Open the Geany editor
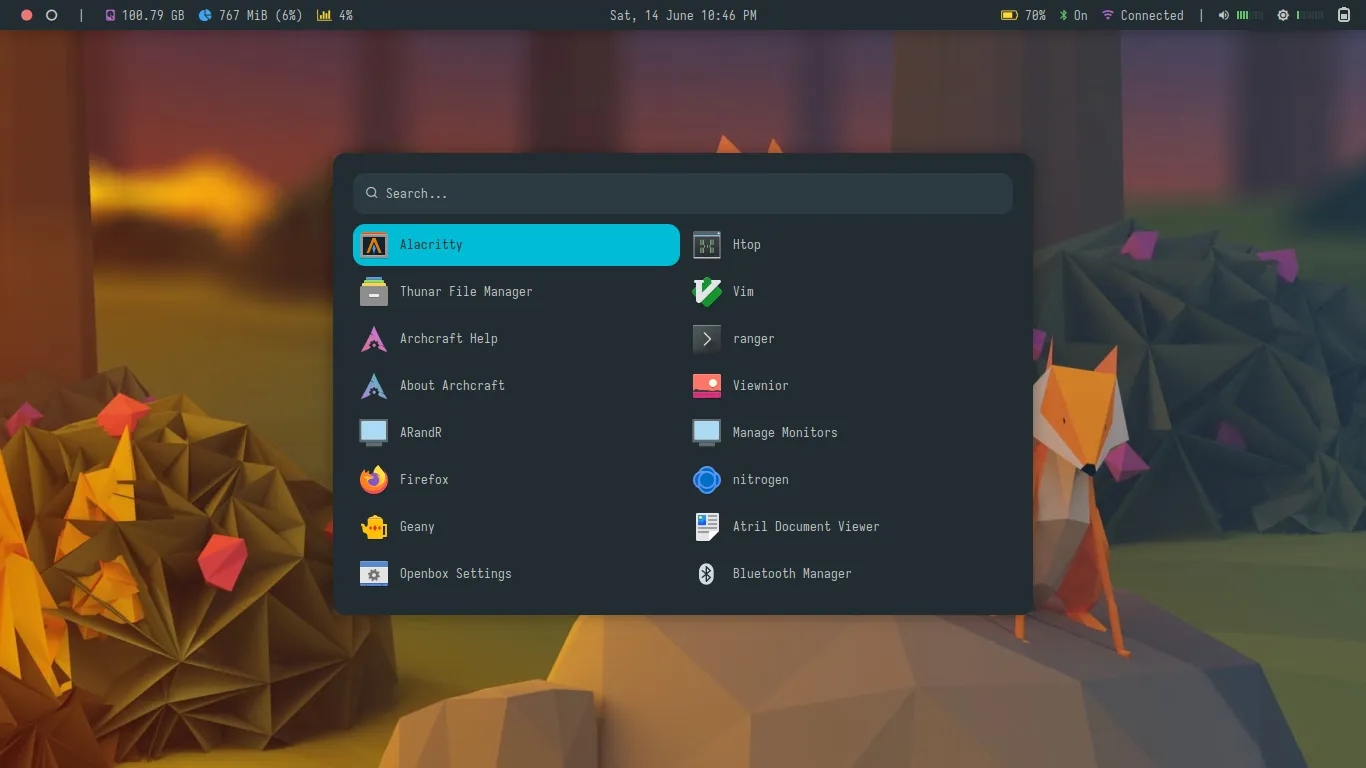This screenshot has height=768, width=1366. tap(516, 527)
